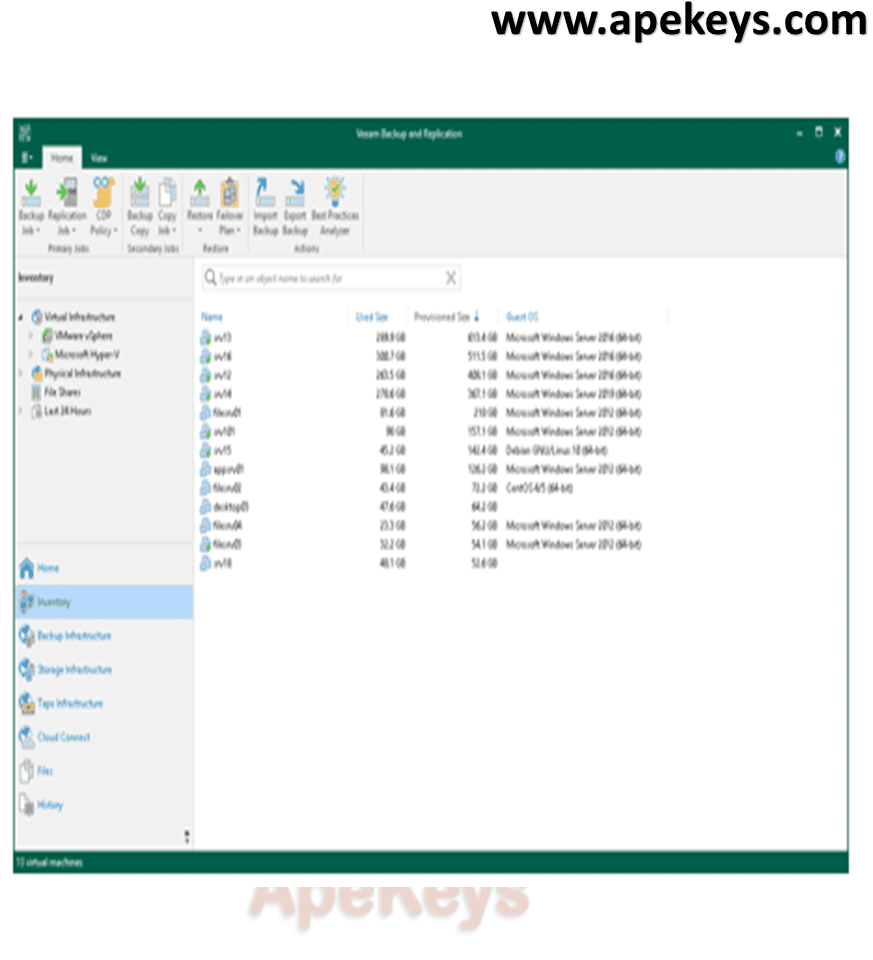Sort by the Guest OS column header
The image size is (873, 960).
(522, 317)
